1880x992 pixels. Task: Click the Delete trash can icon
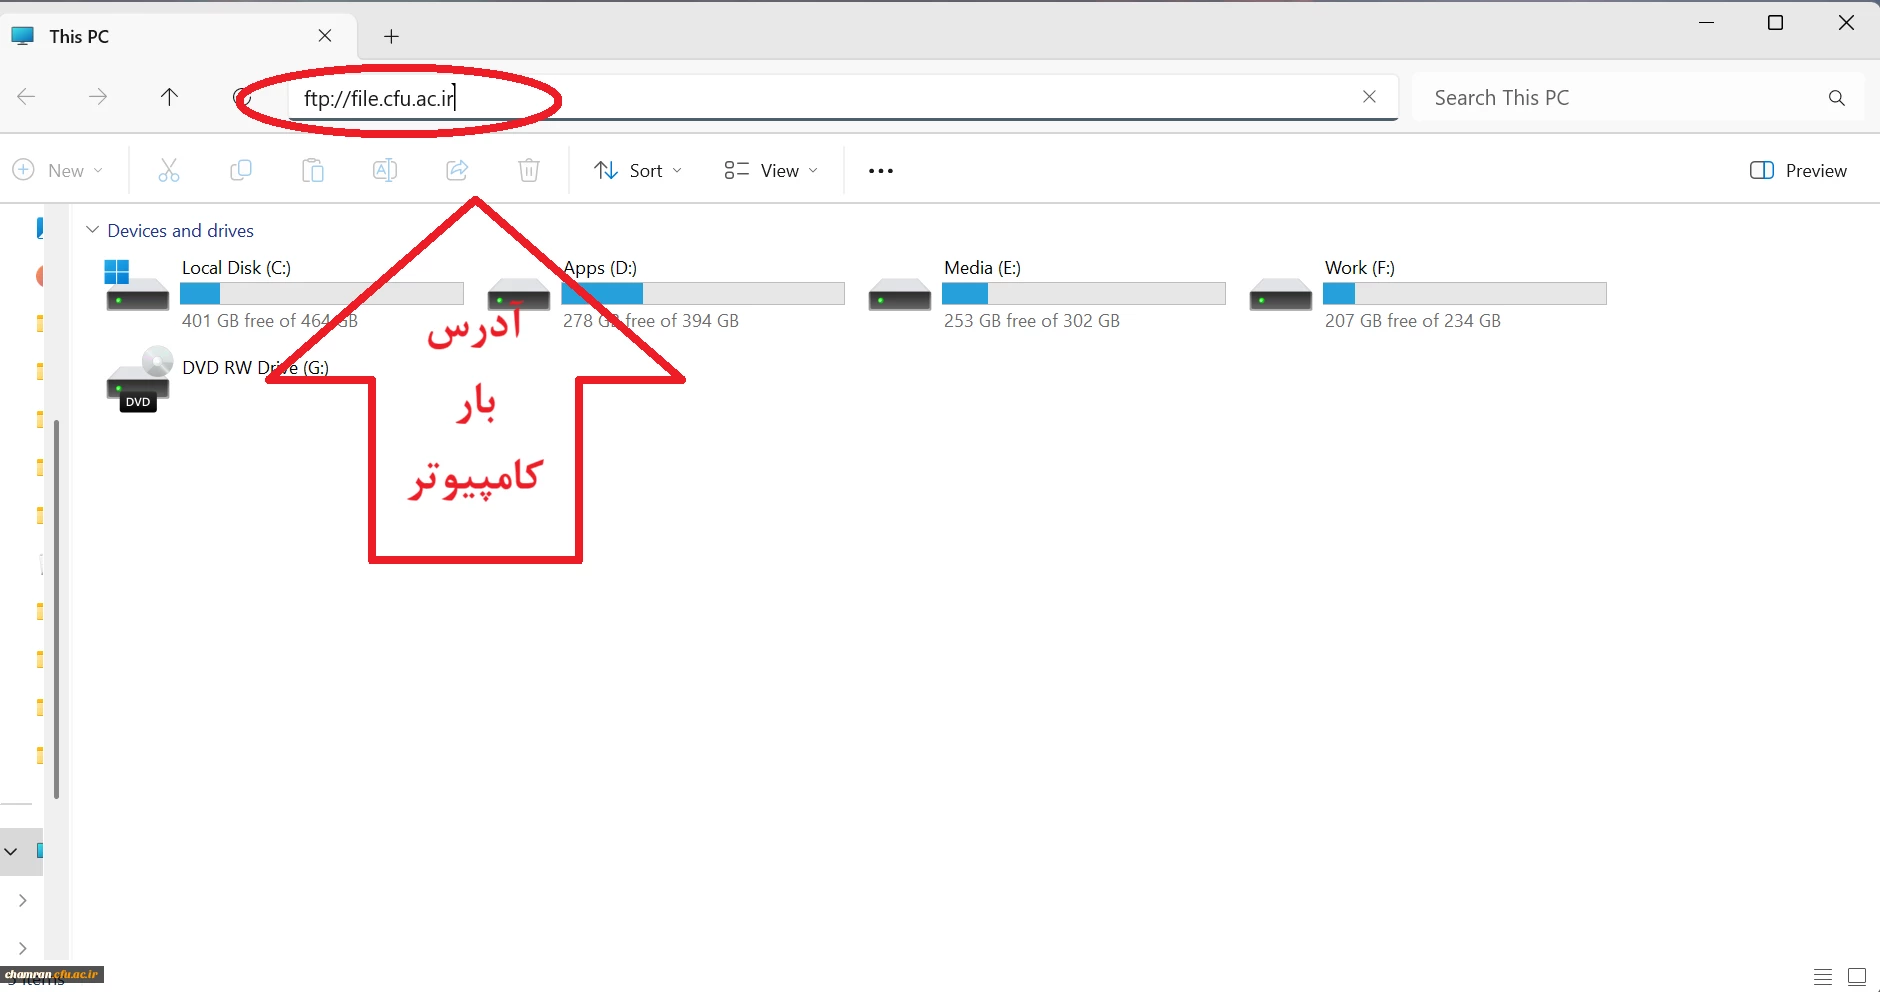(529, 171)
